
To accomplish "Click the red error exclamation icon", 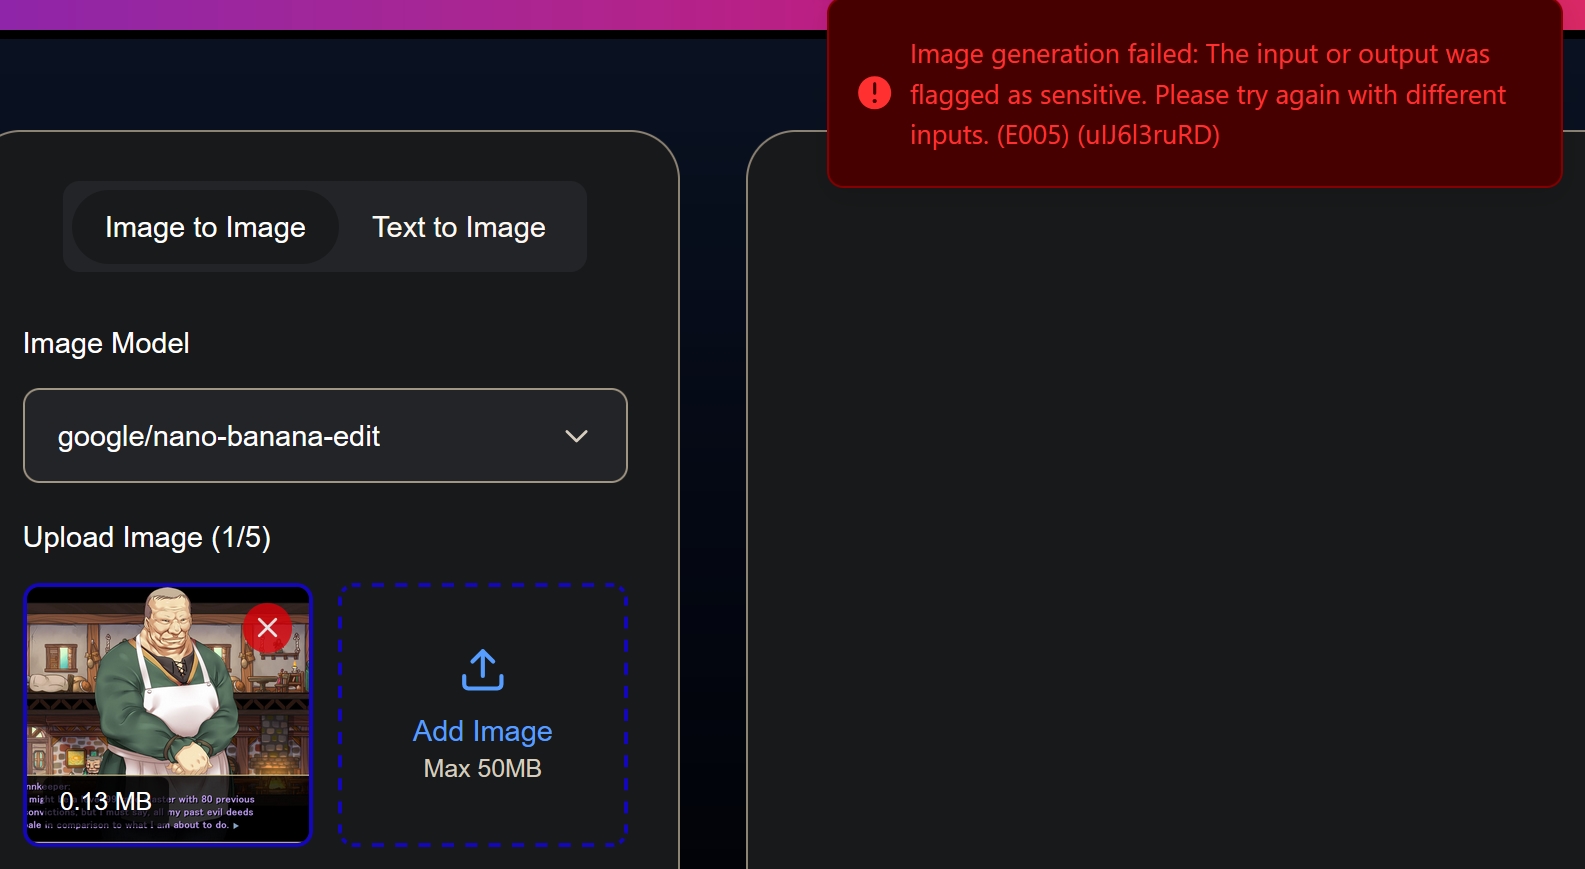I will coord(874,93).
